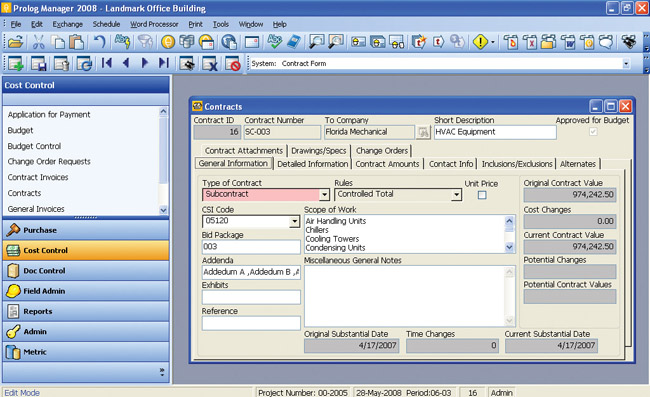The height and width of the screenshot is (397, 650).
Task: Switch to the Detailed Information tab
Action: 313,164
